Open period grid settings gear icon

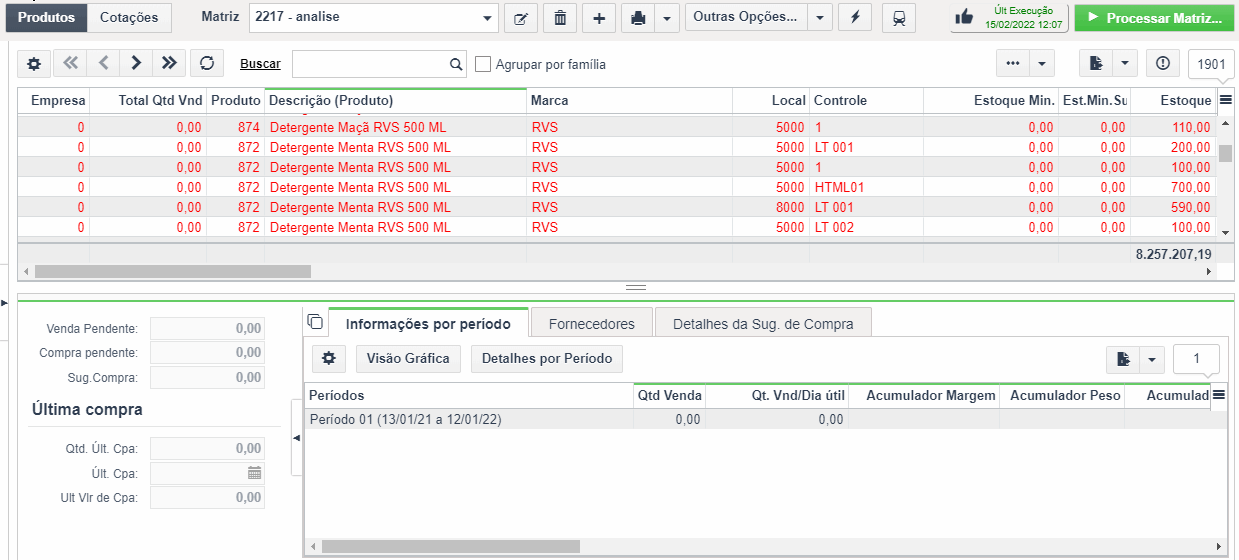pyautogui.click(x=328, y=358)
